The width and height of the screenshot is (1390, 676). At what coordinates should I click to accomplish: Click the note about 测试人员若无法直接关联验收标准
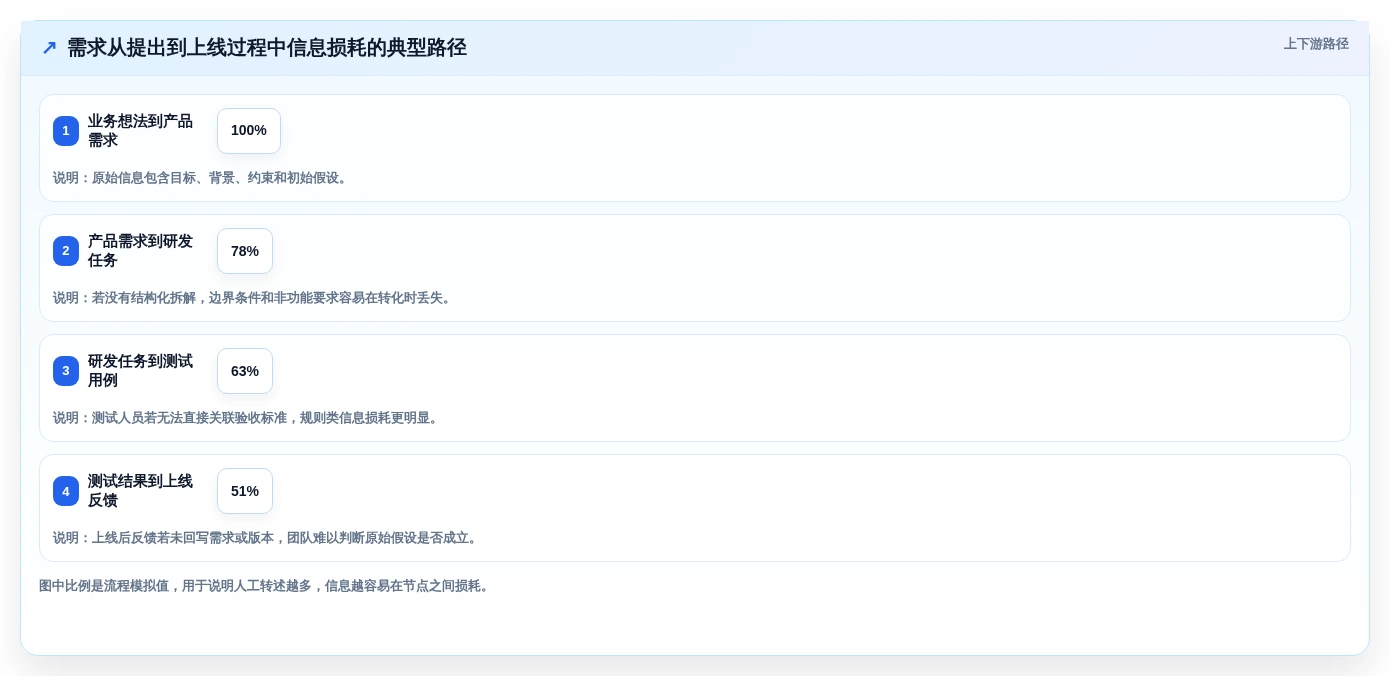coord(248,418)
